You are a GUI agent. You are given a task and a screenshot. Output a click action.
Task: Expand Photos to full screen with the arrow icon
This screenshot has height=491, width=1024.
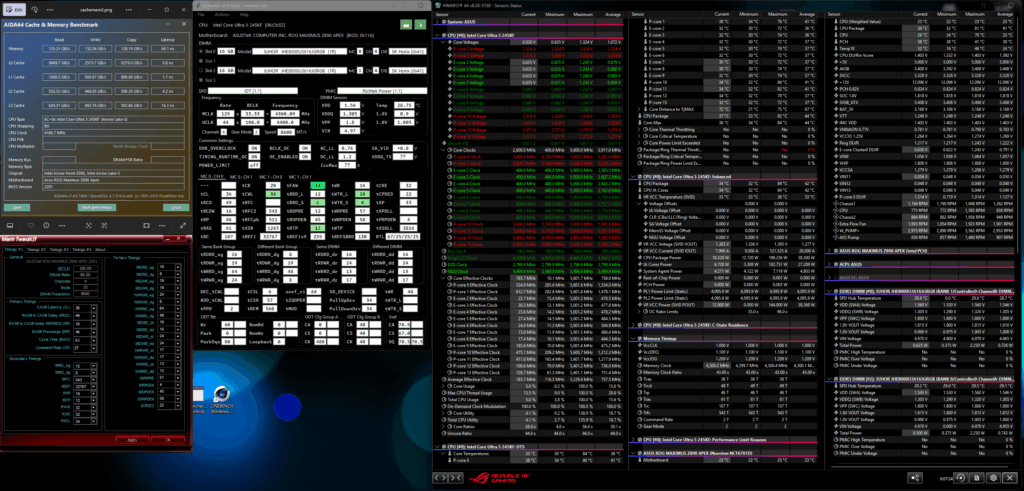[183, 225]
